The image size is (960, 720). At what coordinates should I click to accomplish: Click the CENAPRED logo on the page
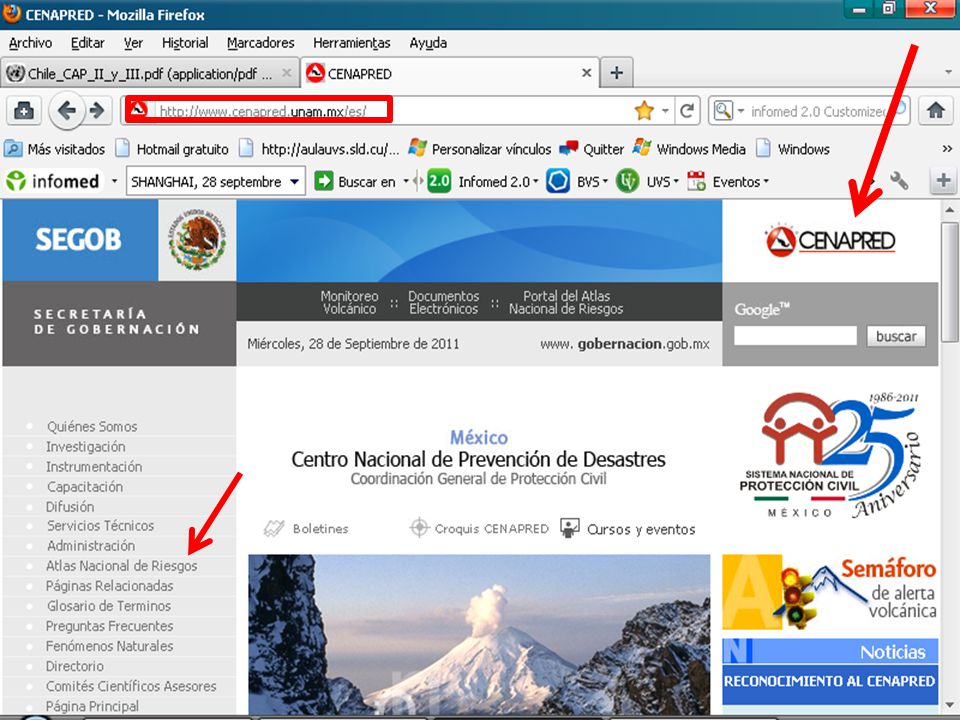click(x=830, y=241)
